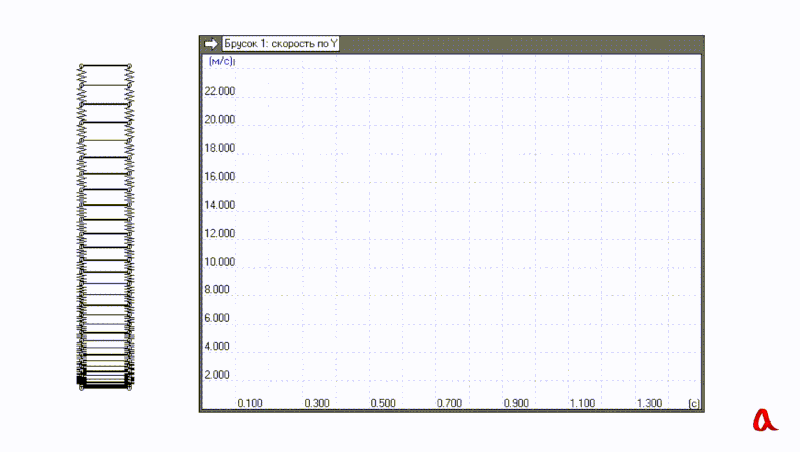800x452 pixels.
Task: Click the 0.900 tick on the time axis
Action: click(x=516, y=404)
